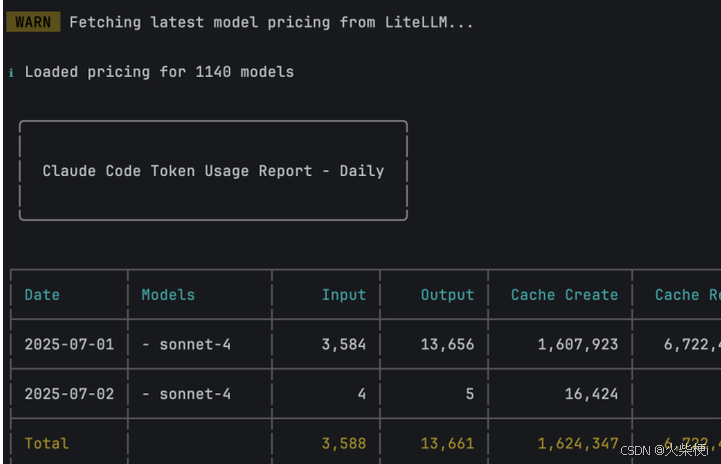Click the input value '3,584'

point(344,344)
